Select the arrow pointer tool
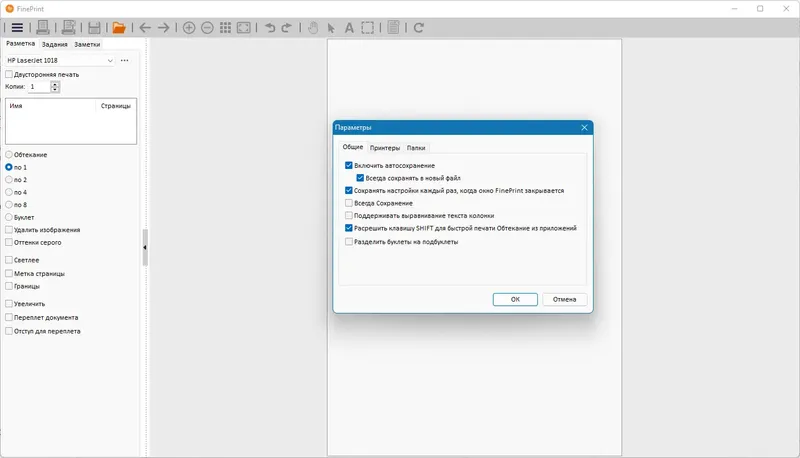 point(331,28)
